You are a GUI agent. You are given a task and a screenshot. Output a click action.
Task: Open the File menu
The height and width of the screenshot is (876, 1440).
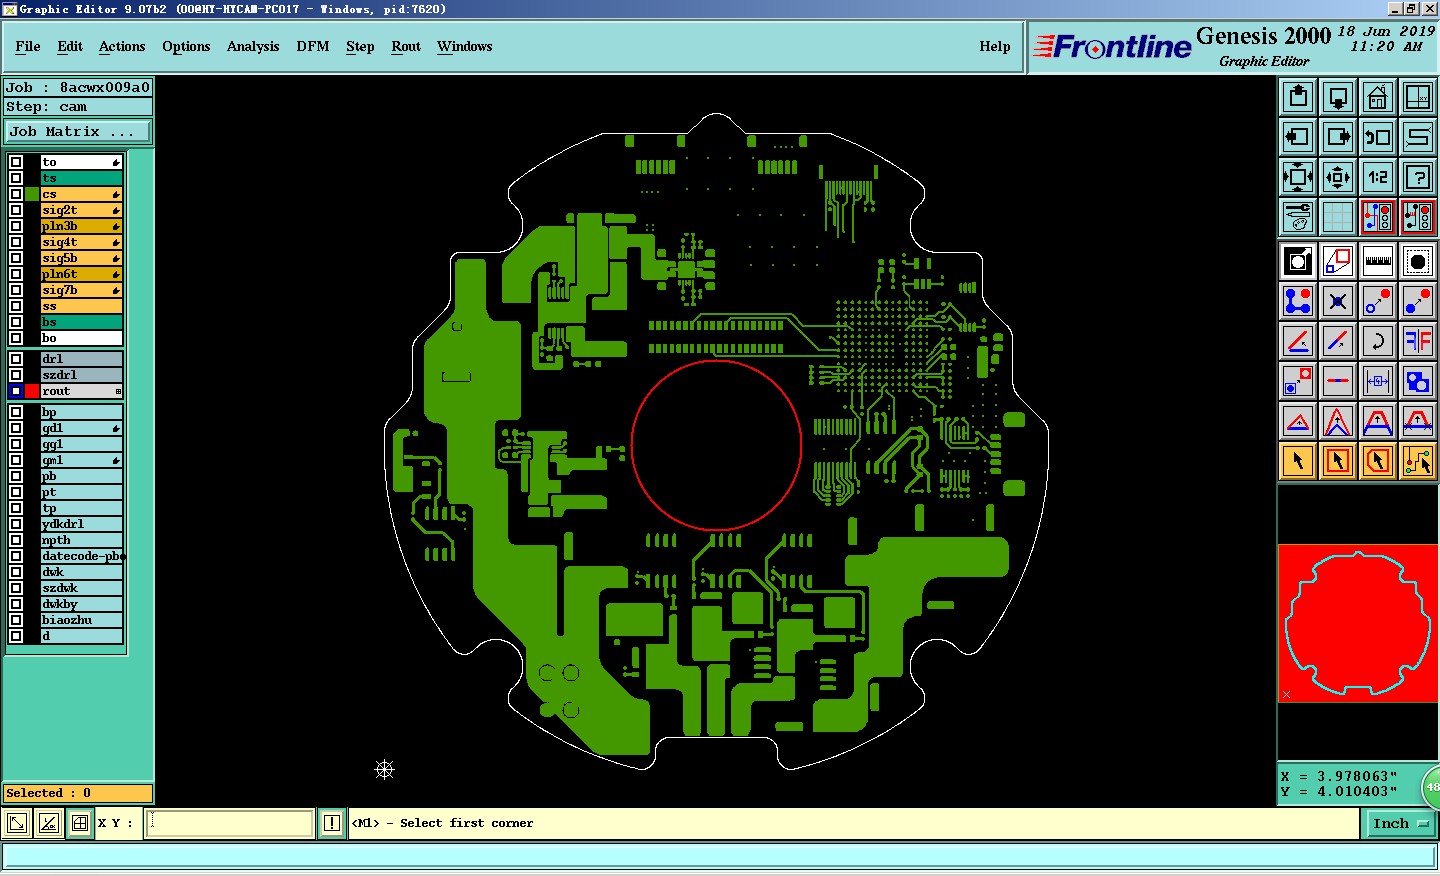[28, 46]
